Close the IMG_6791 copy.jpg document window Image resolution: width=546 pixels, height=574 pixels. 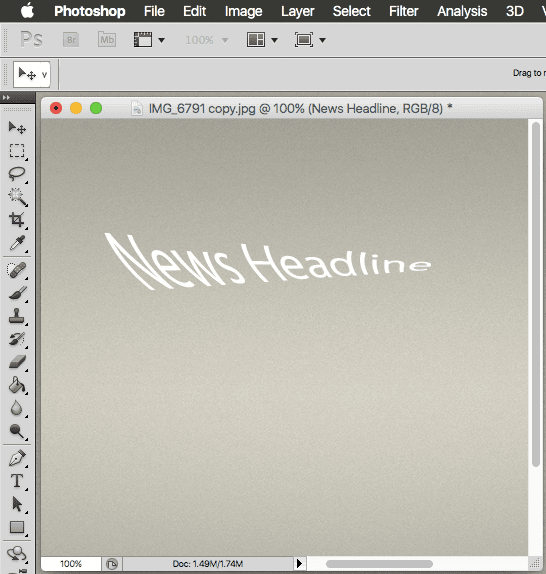56,108
